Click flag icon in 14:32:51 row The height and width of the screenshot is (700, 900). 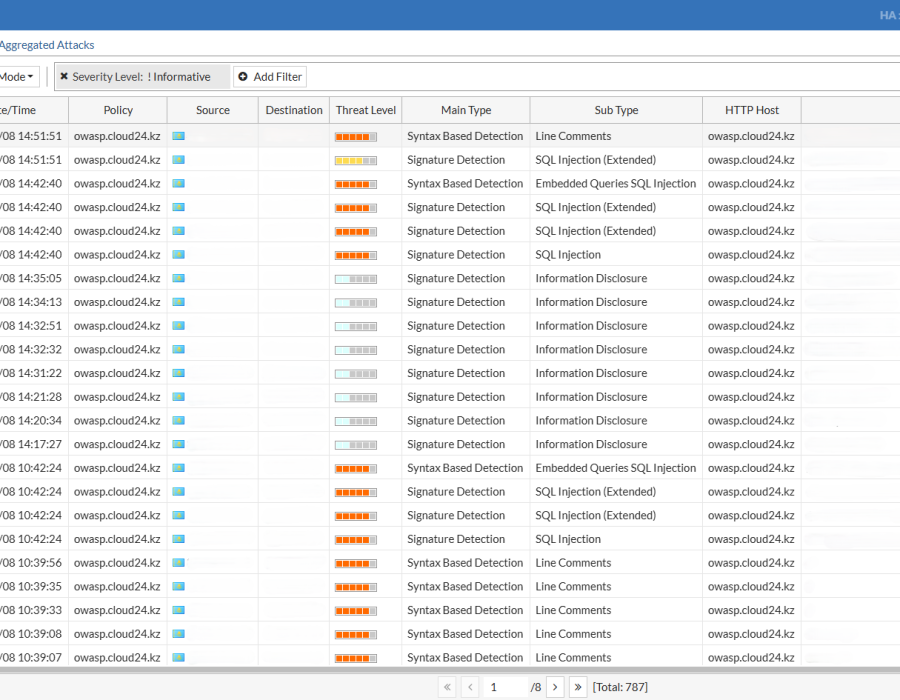tap(179, 325)
